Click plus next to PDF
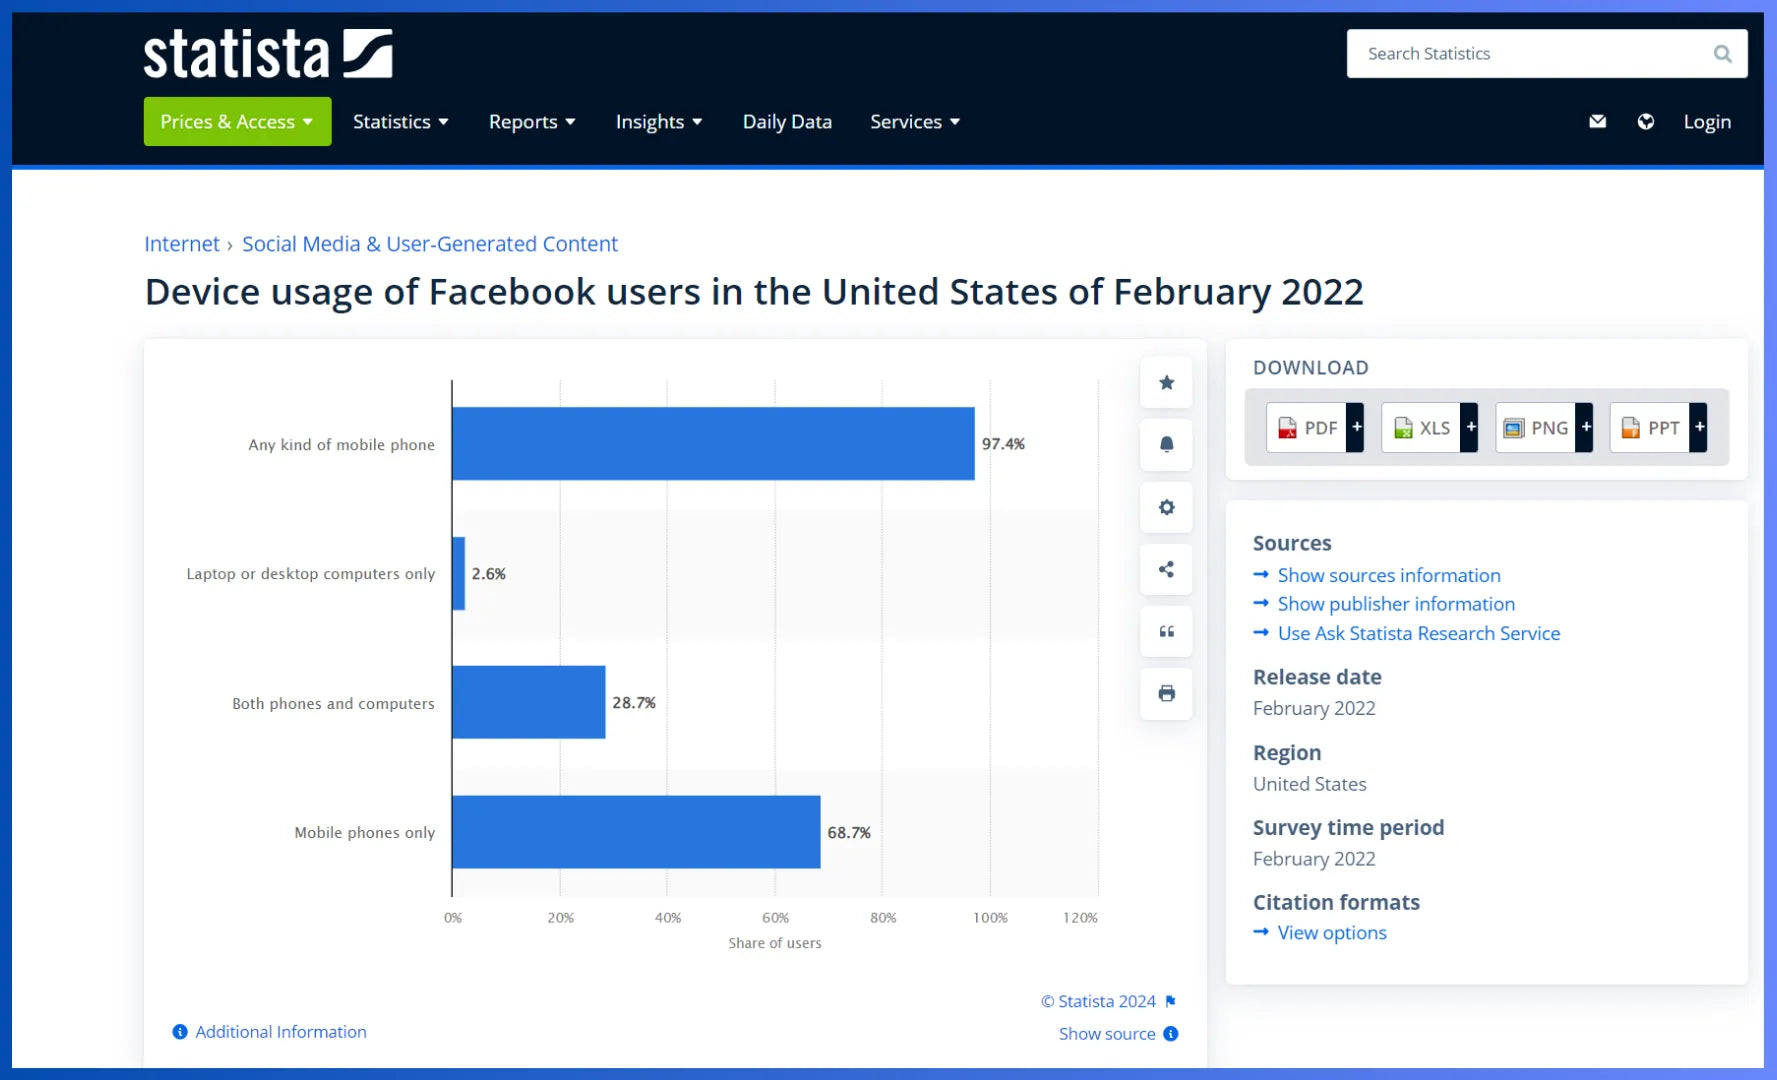The width and height of the screenshot is (1777, 1080). coord(1356,427)
